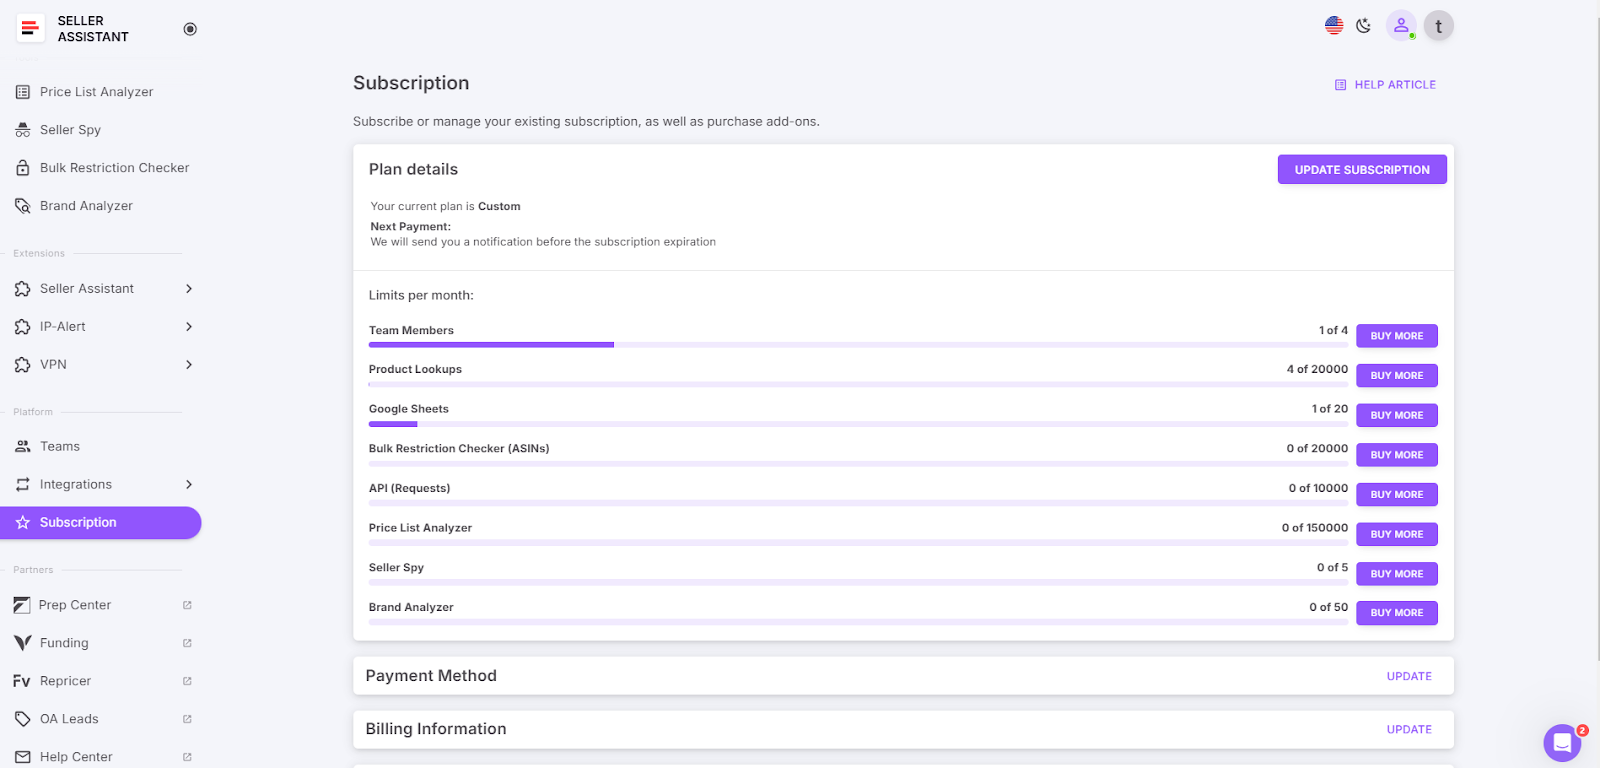Expand the Seller Assistant extensions submenu

189,289
